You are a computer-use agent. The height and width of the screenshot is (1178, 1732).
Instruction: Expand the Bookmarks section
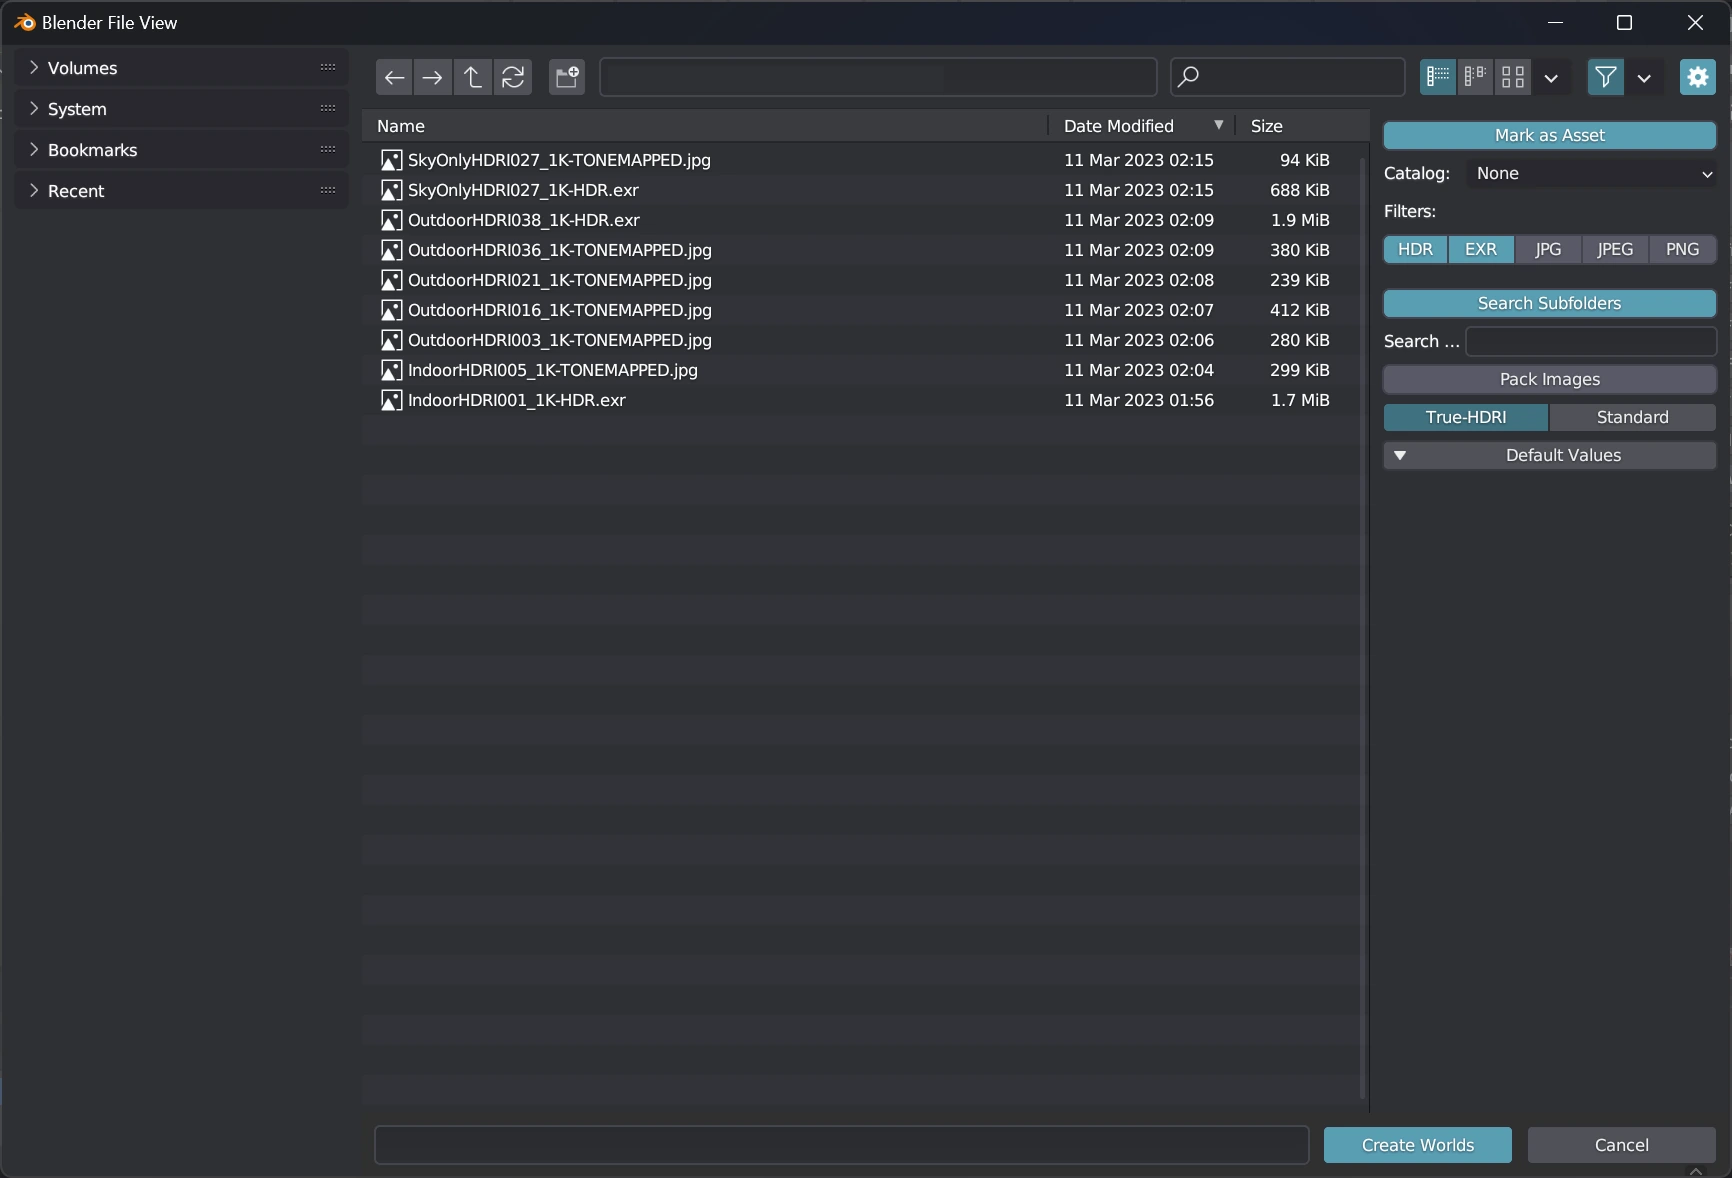(34, 150)
